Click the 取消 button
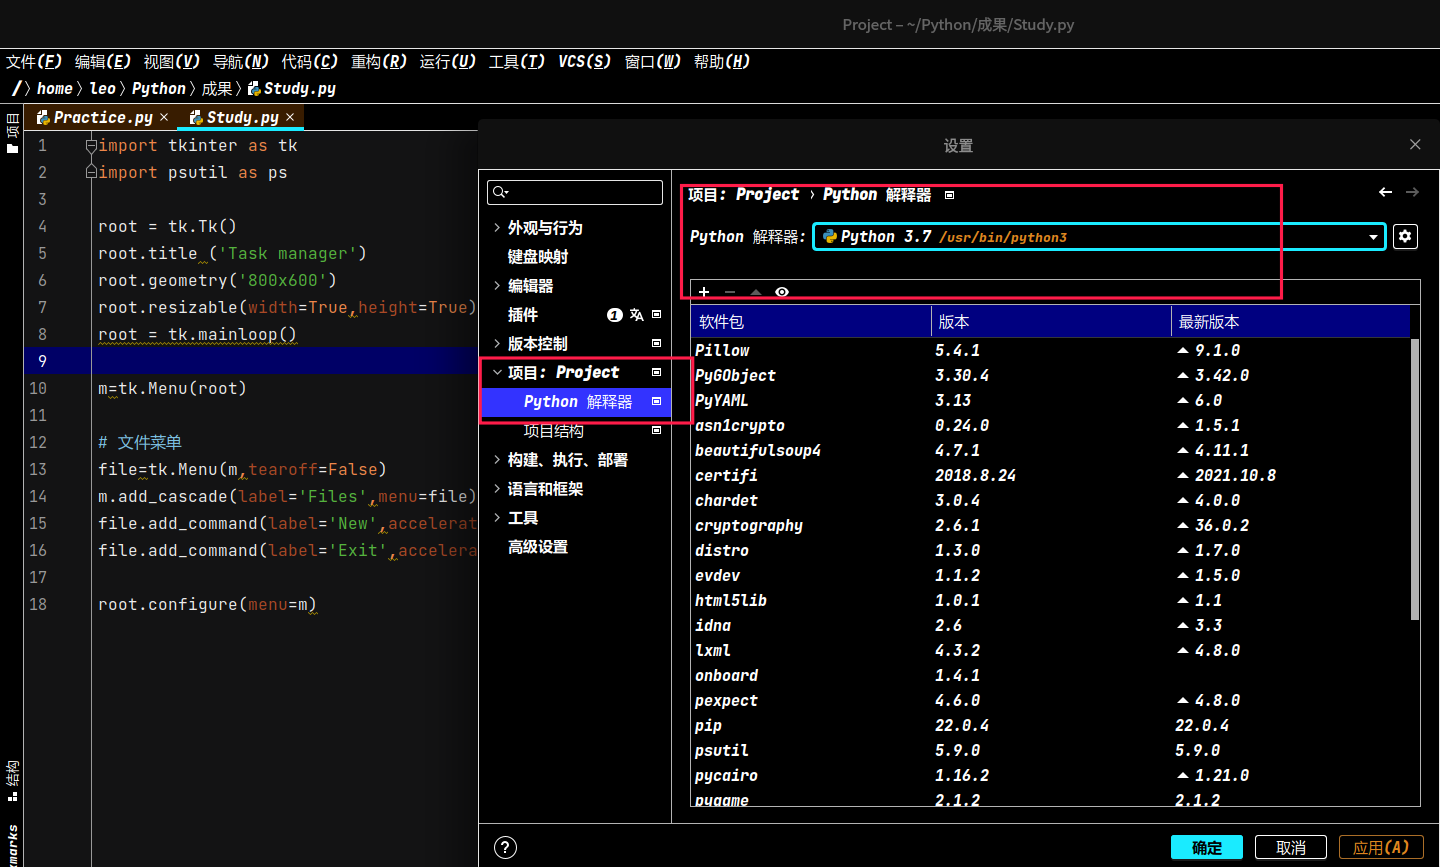The width and height of the screenshot is (1440, 867). click(1290, 847)
